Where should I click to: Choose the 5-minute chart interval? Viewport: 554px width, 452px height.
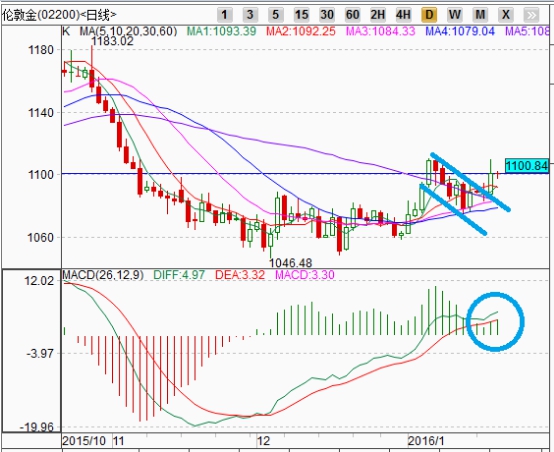coord(275,15)
